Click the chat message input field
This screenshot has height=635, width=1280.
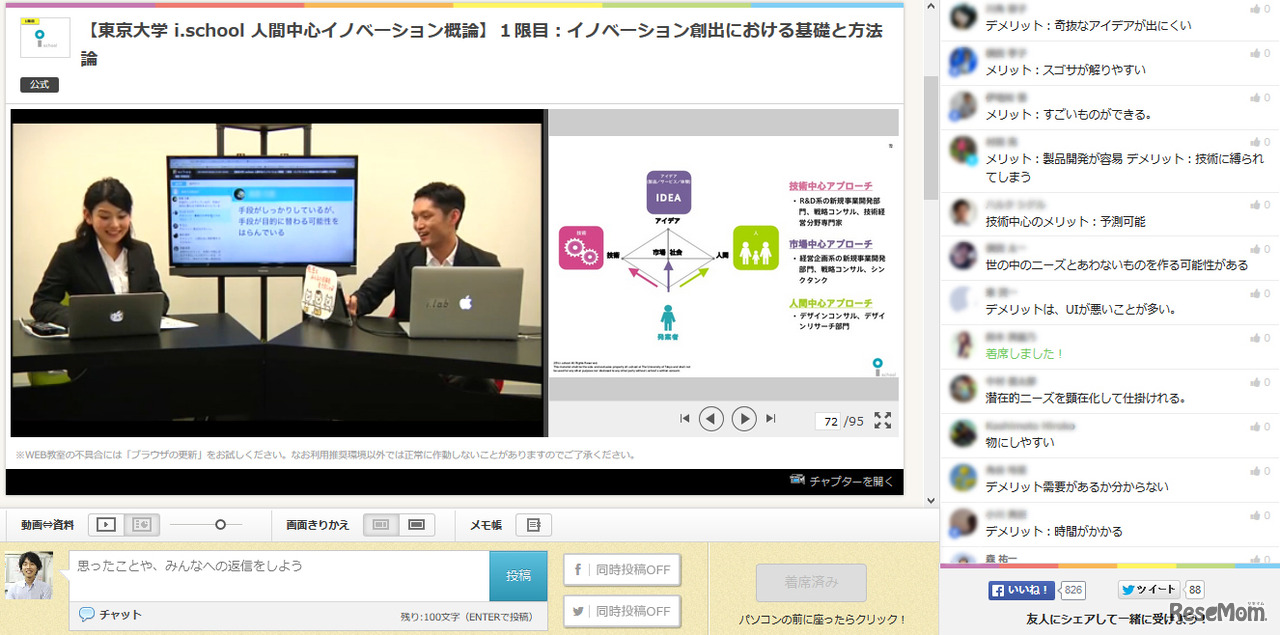click(279, 575)
